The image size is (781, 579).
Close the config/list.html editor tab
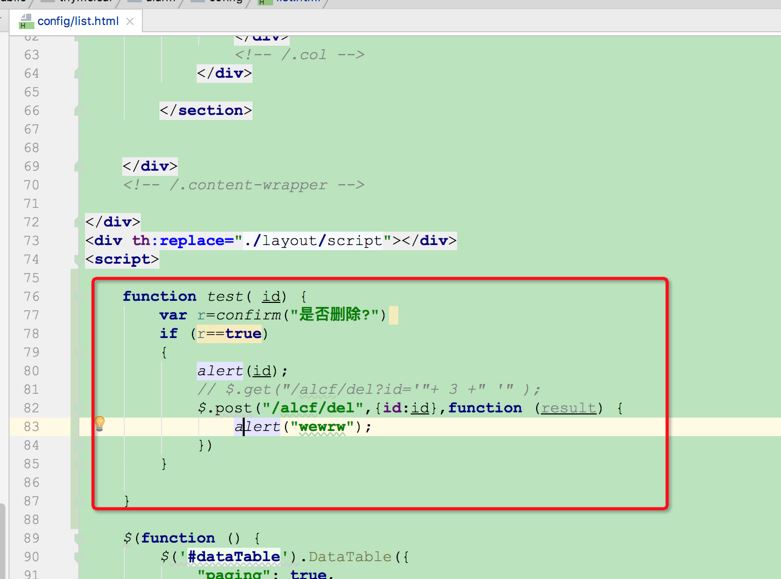(x=130, y=21)
